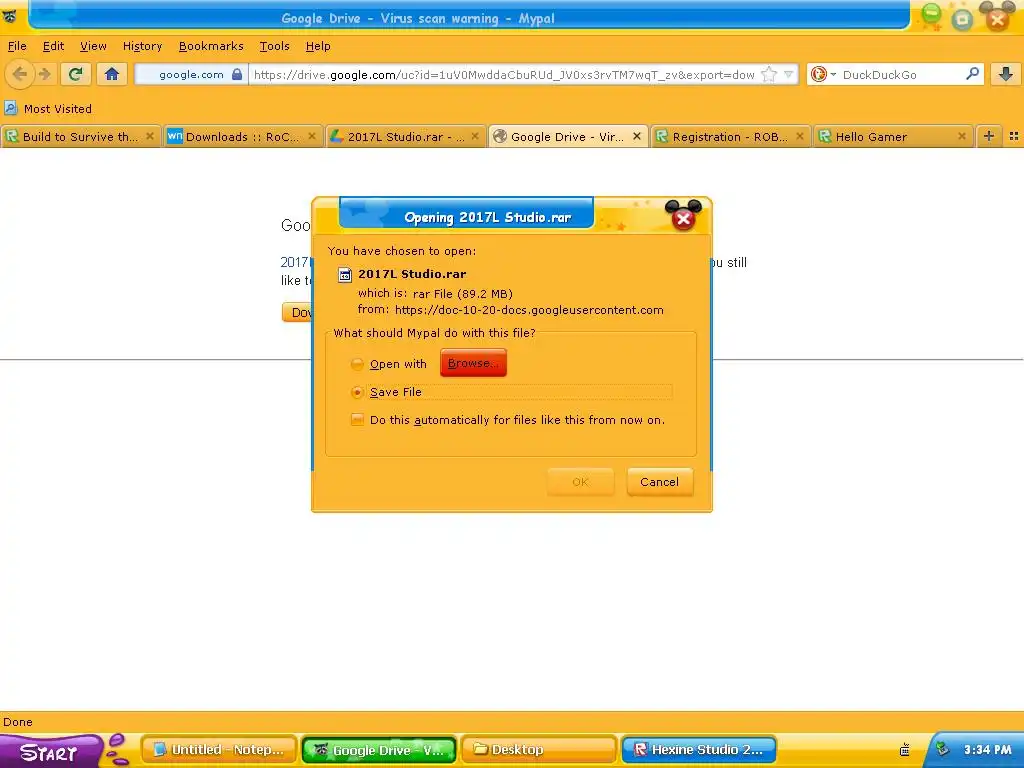
Task: Select the Save File radio button
Action: pyautogui.click(x=357, y=392)
